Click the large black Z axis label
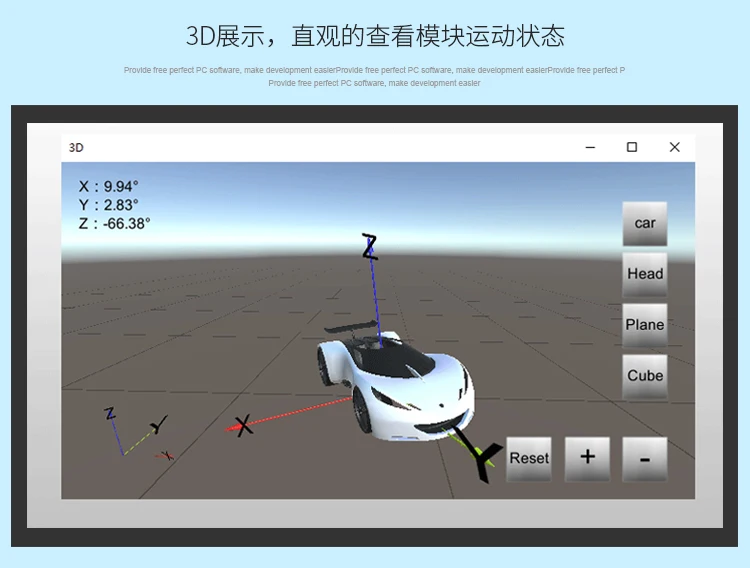The width and height of the screenshot is (750, 568). tap(370, 247)
